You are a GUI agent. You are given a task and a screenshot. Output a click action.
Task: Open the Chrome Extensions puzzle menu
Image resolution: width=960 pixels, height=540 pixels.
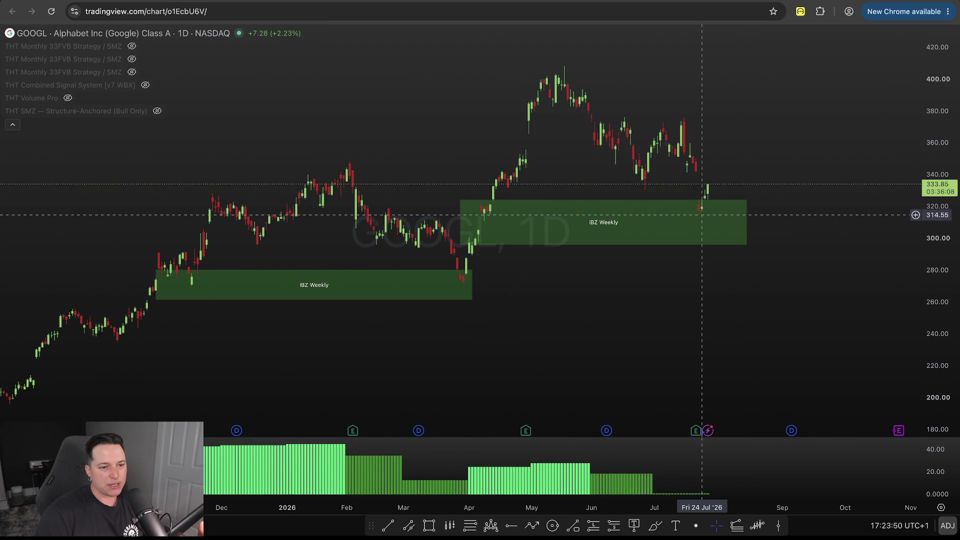tap(820, 11)
